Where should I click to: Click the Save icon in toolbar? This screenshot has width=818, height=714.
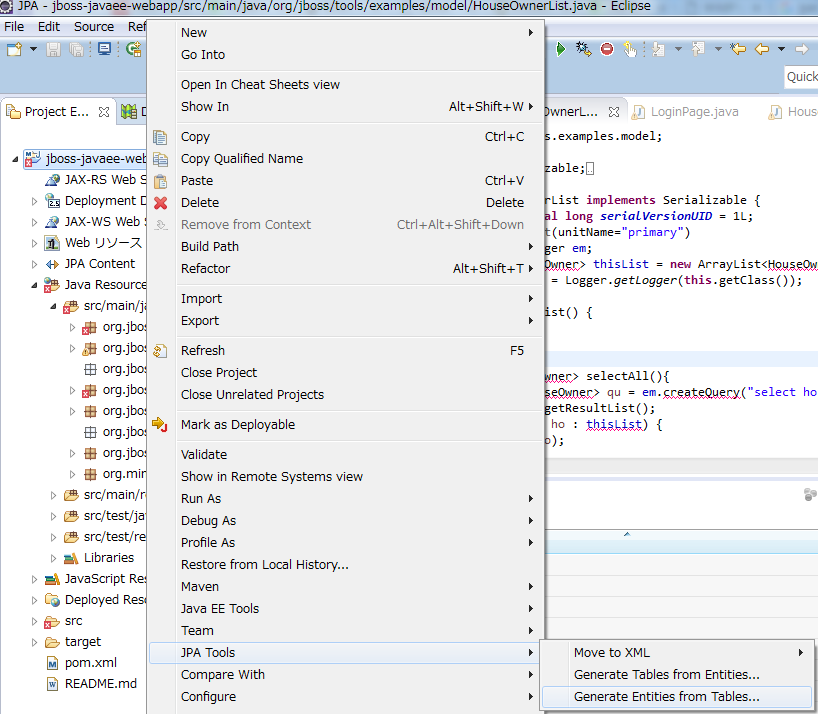[53, 50]
